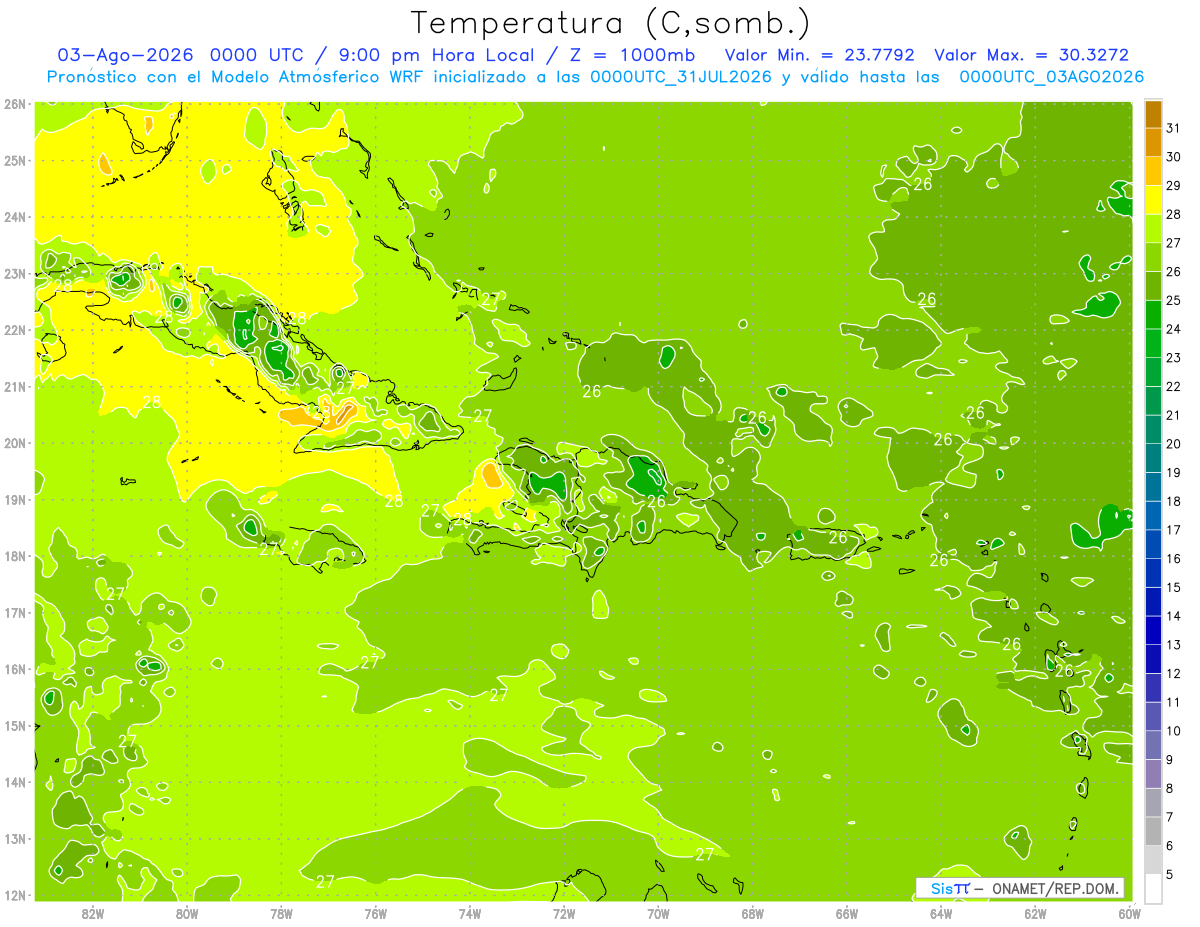
Task: Pick the legend swatch above the 31 label
Action: click(x=1153, y=114)
